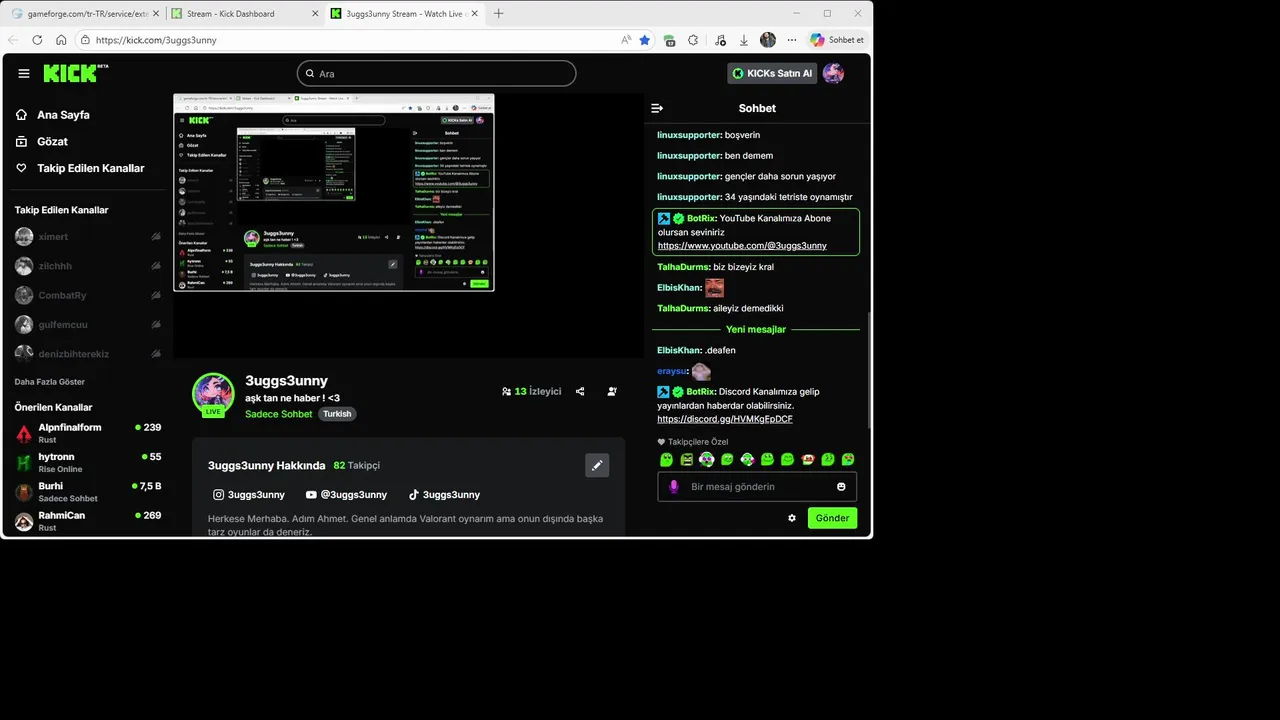Viewport: 1280px width, 720px height.
Task: Focus the Ara search box
Action: (436, 73)
